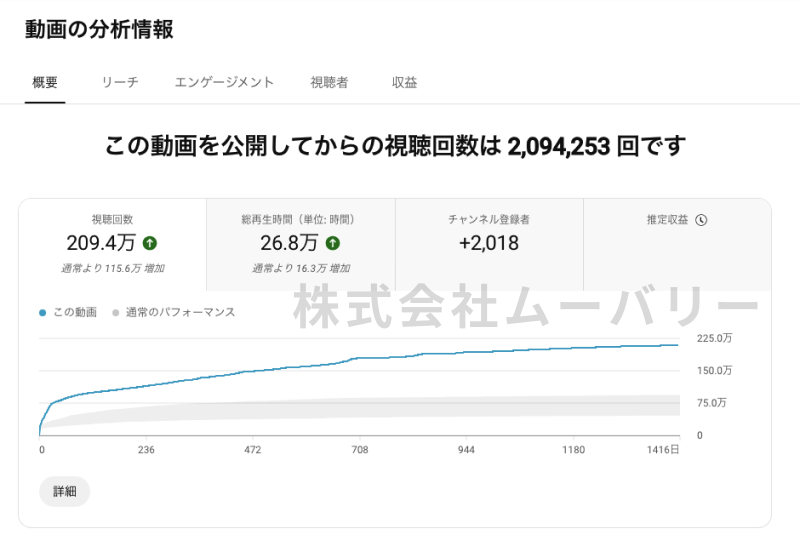Click green up arrow beside 26.8万
The image size is (800, 538).
(x=333, y=243)
